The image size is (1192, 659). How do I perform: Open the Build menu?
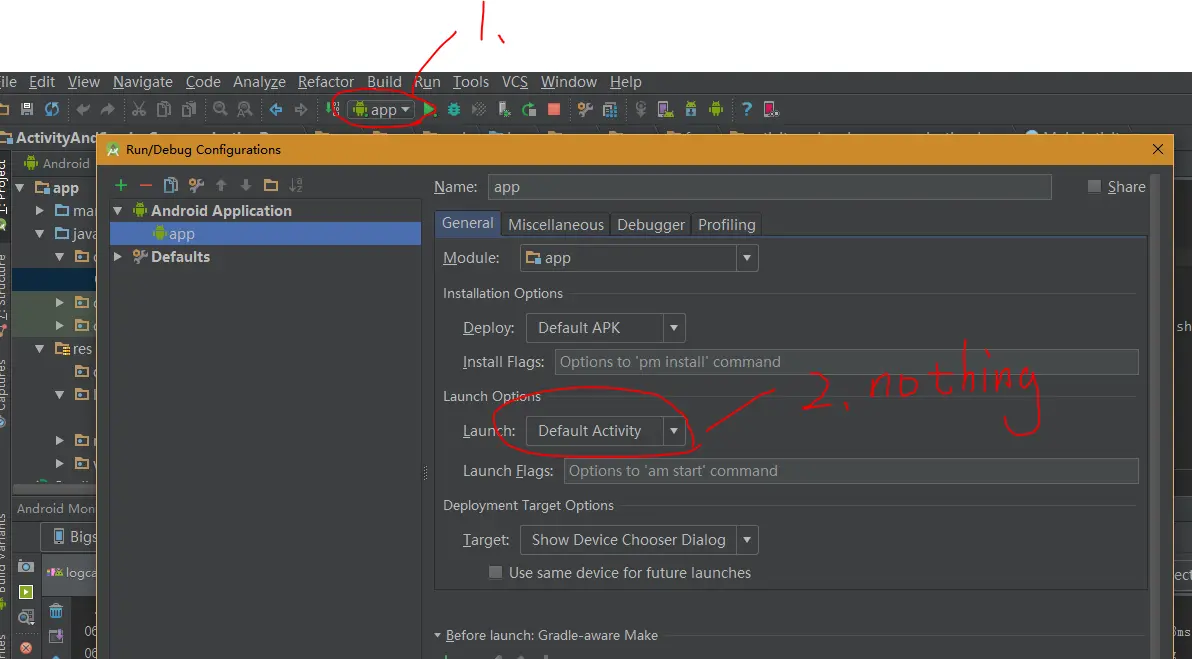(384, 81)
